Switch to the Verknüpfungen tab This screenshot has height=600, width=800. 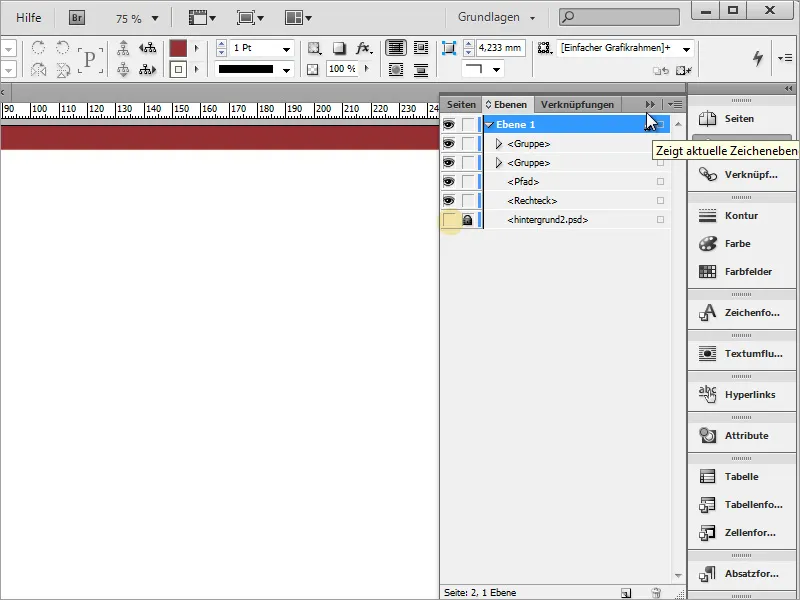pos(578,105)
